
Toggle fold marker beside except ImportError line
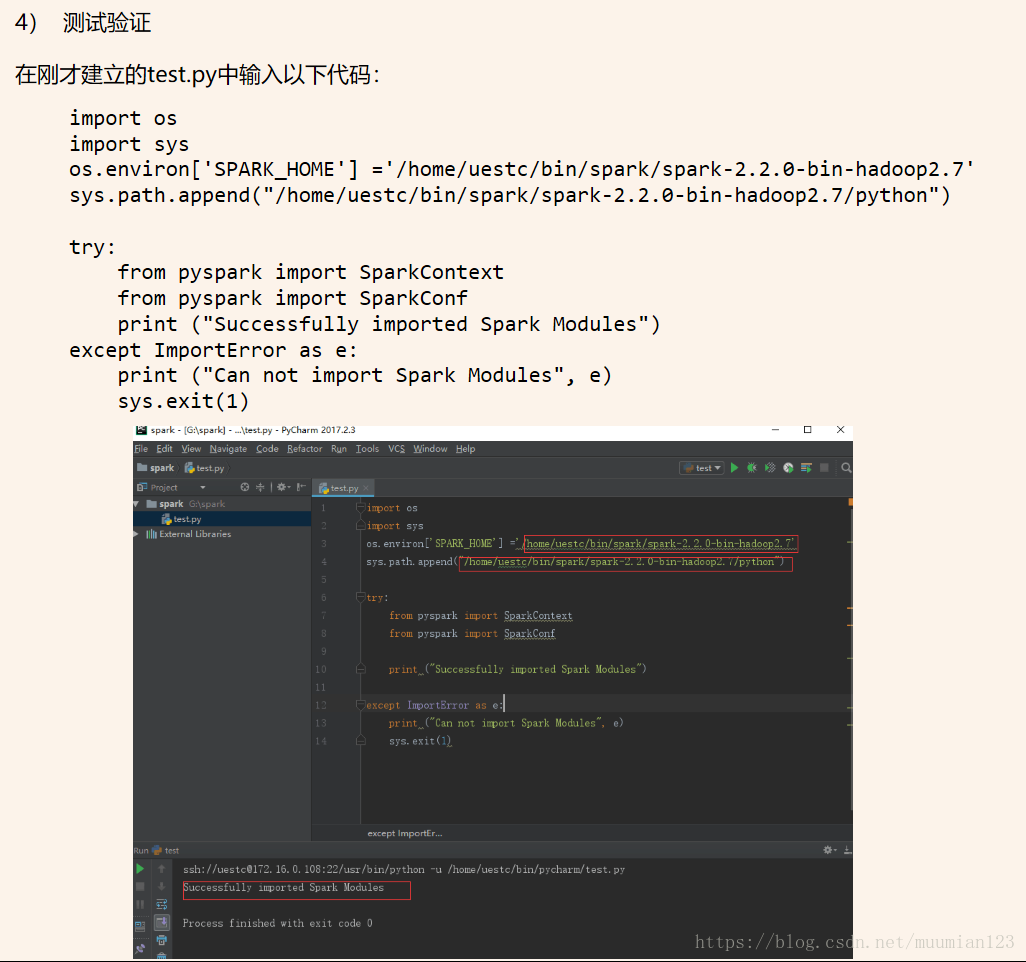[x=360, y=705]
